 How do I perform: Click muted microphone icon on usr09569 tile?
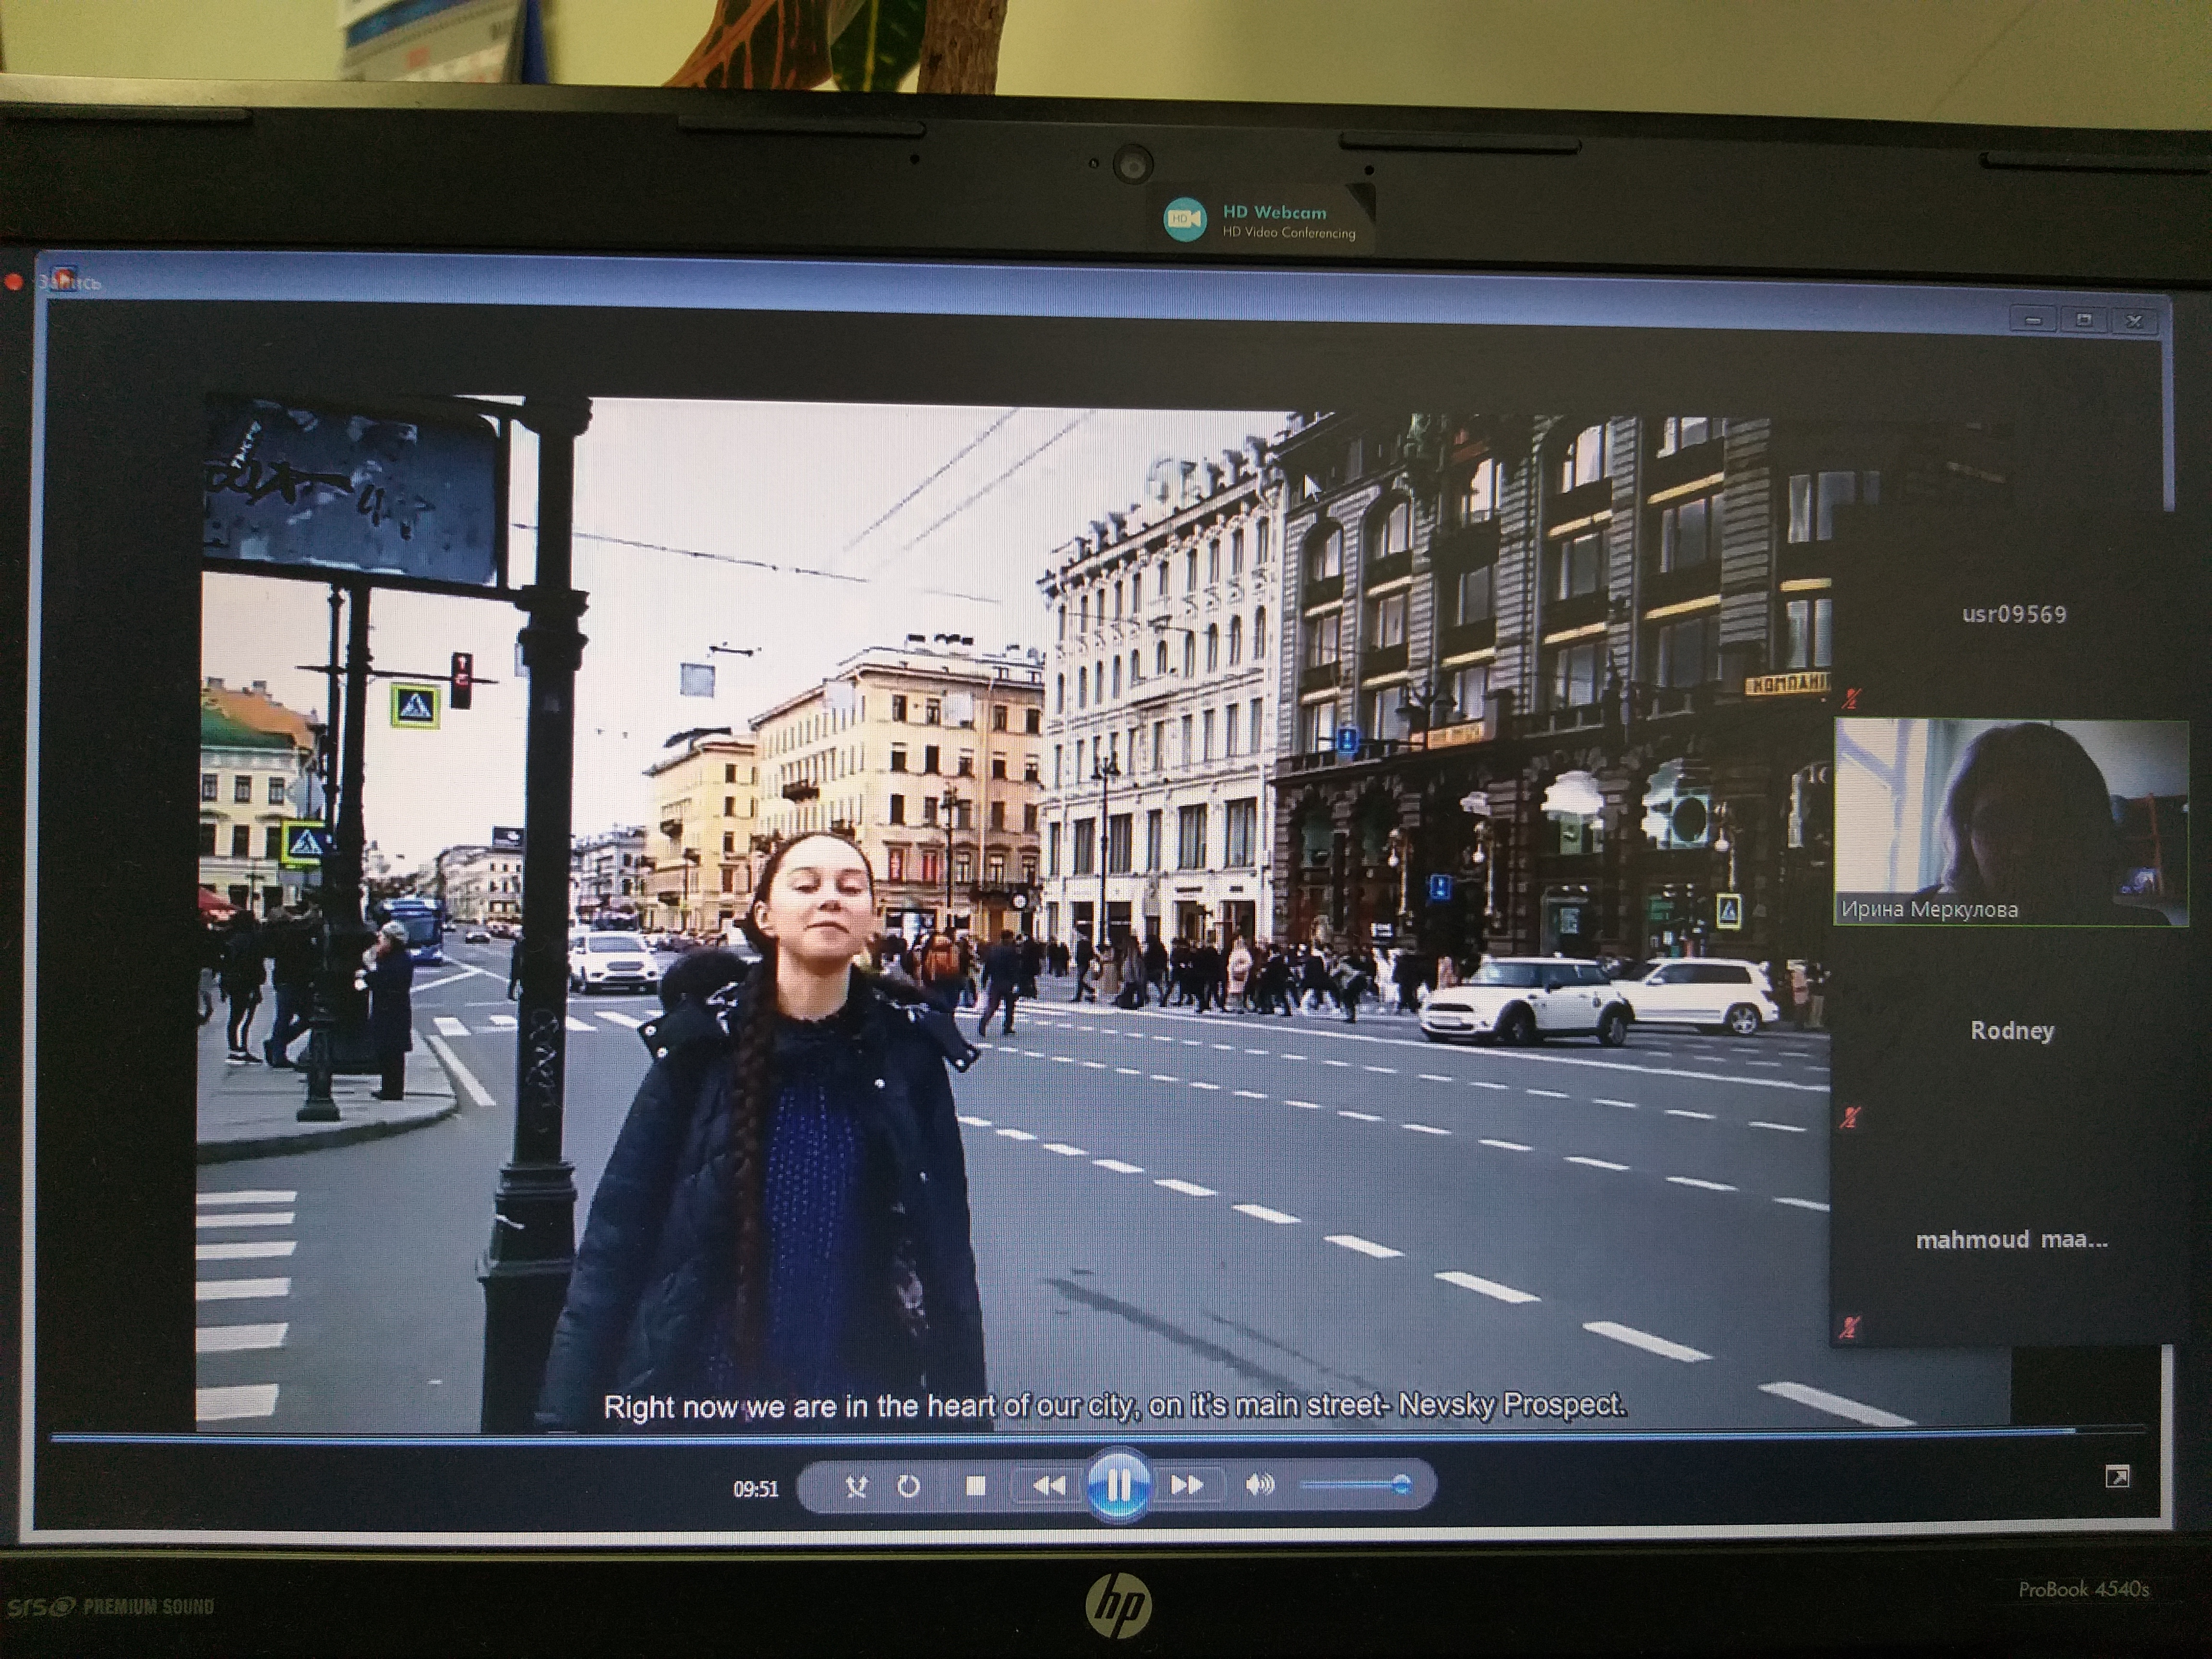1851,698
